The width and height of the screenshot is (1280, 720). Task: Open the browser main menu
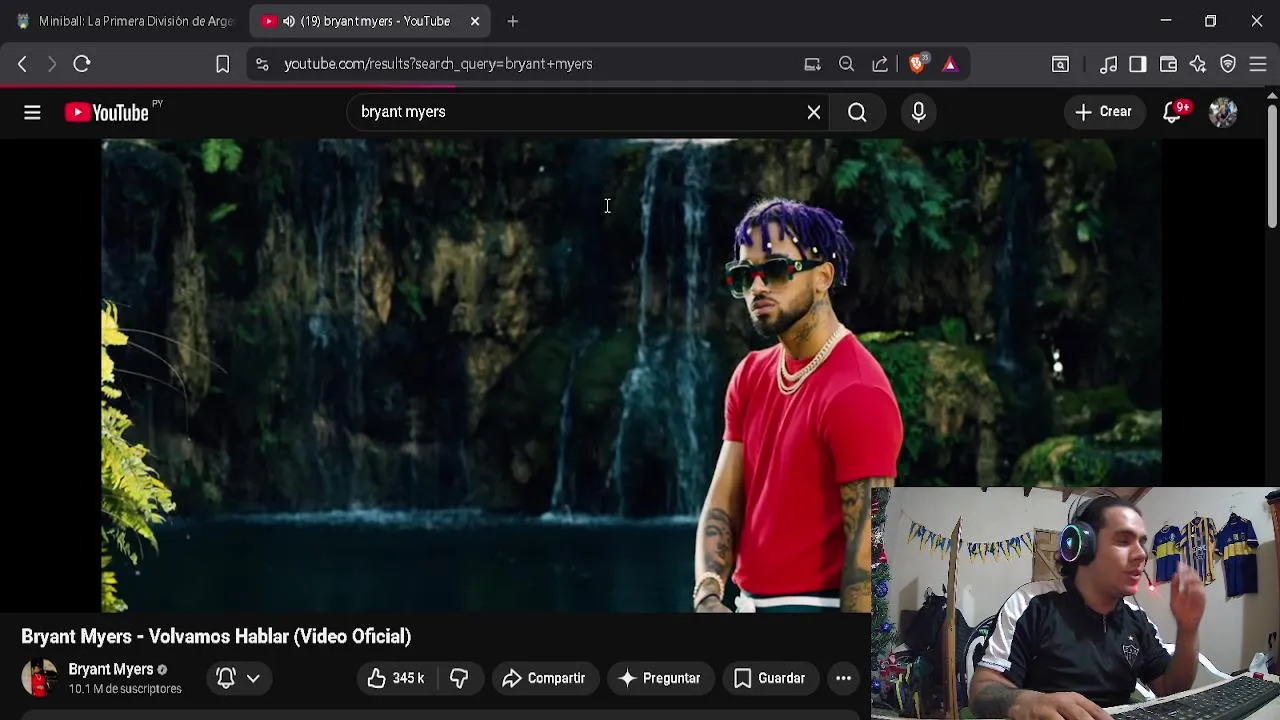(1258, 64)
